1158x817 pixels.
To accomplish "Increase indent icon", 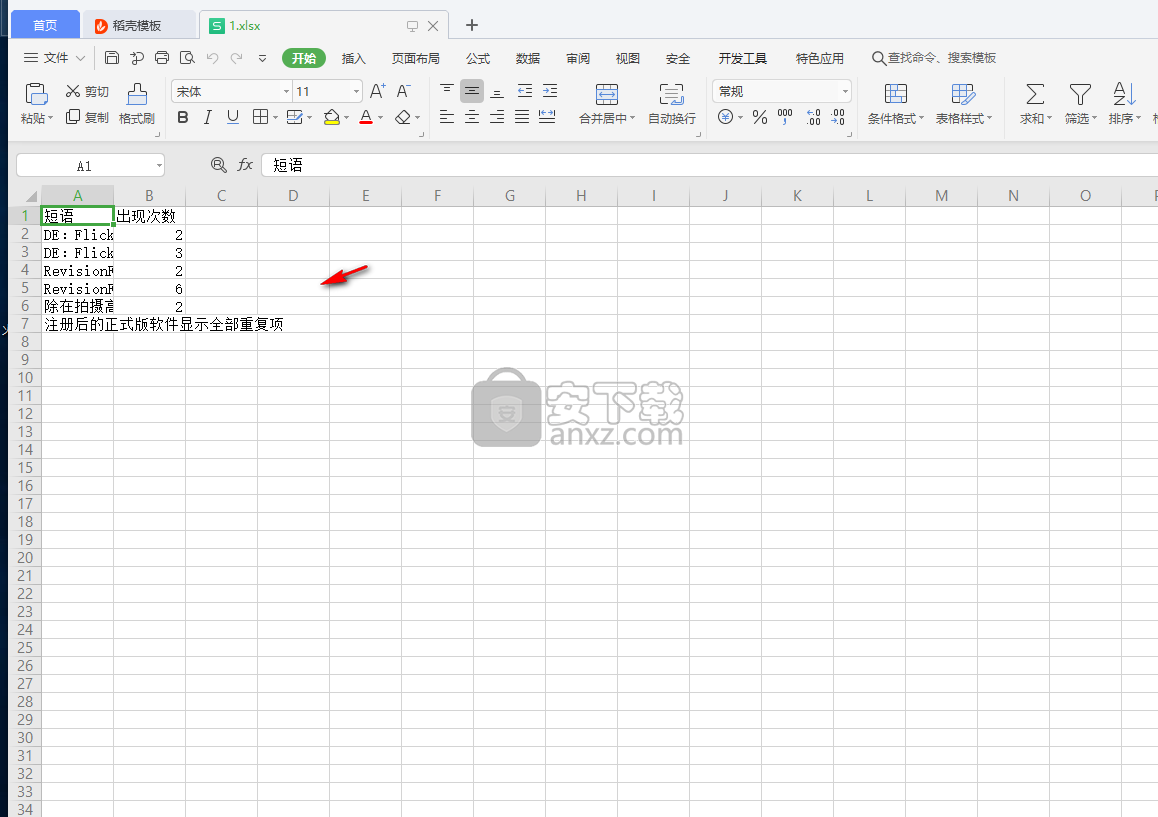I will tap(550, 91).
